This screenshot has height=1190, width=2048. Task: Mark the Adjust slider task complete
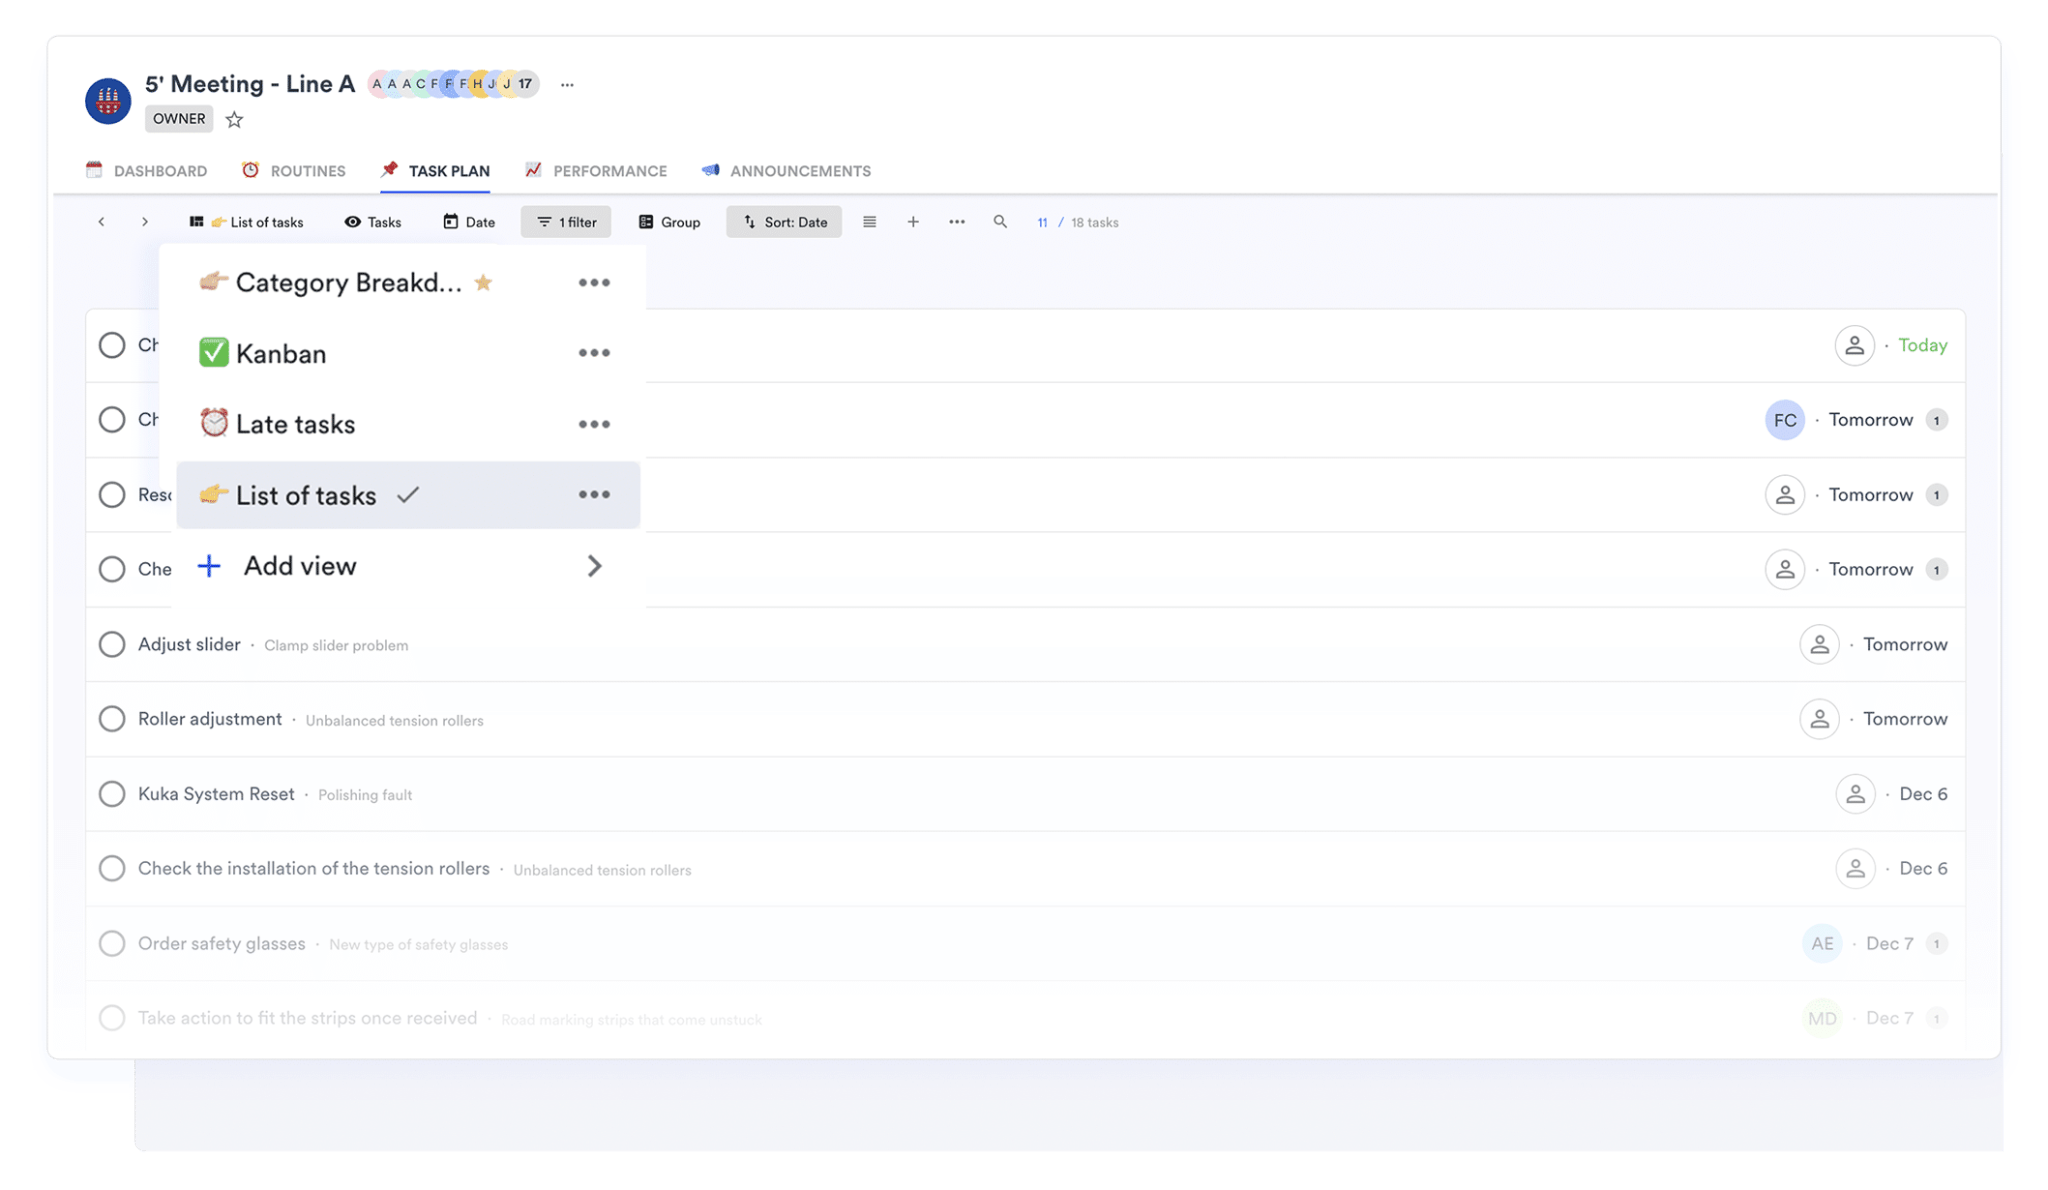click(112, 644)
